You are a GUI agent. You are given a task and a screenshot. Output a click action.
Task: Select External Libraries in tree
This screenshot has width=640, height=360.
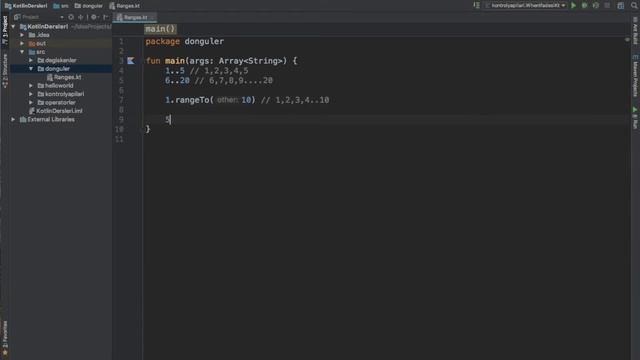47,120
